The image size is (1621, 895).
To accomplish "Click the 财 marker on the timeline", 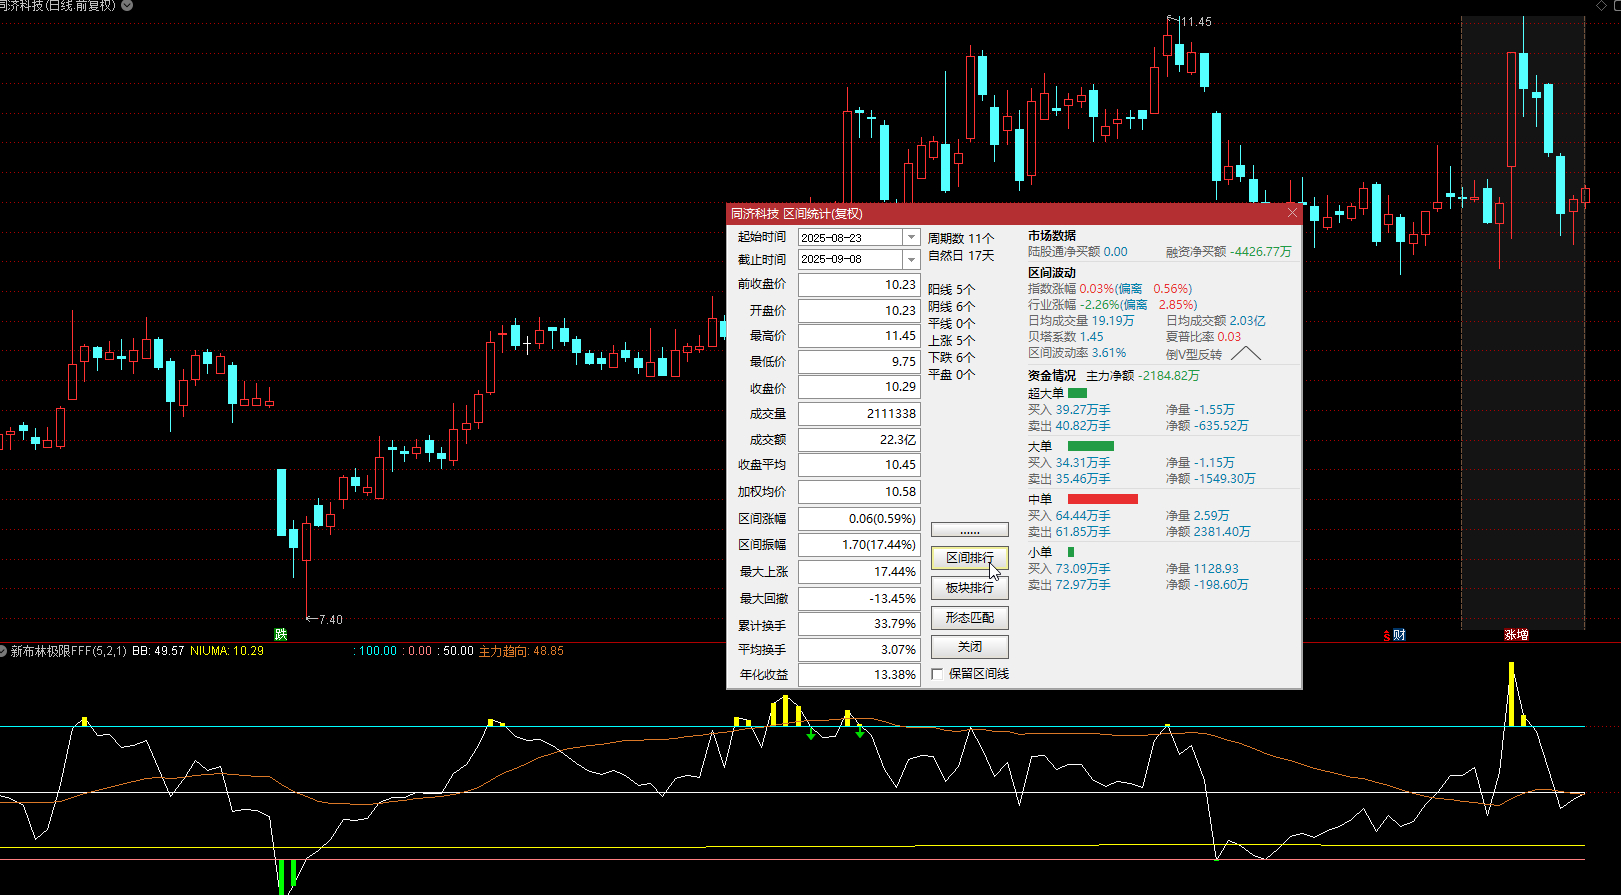I will pos(1398,634).
